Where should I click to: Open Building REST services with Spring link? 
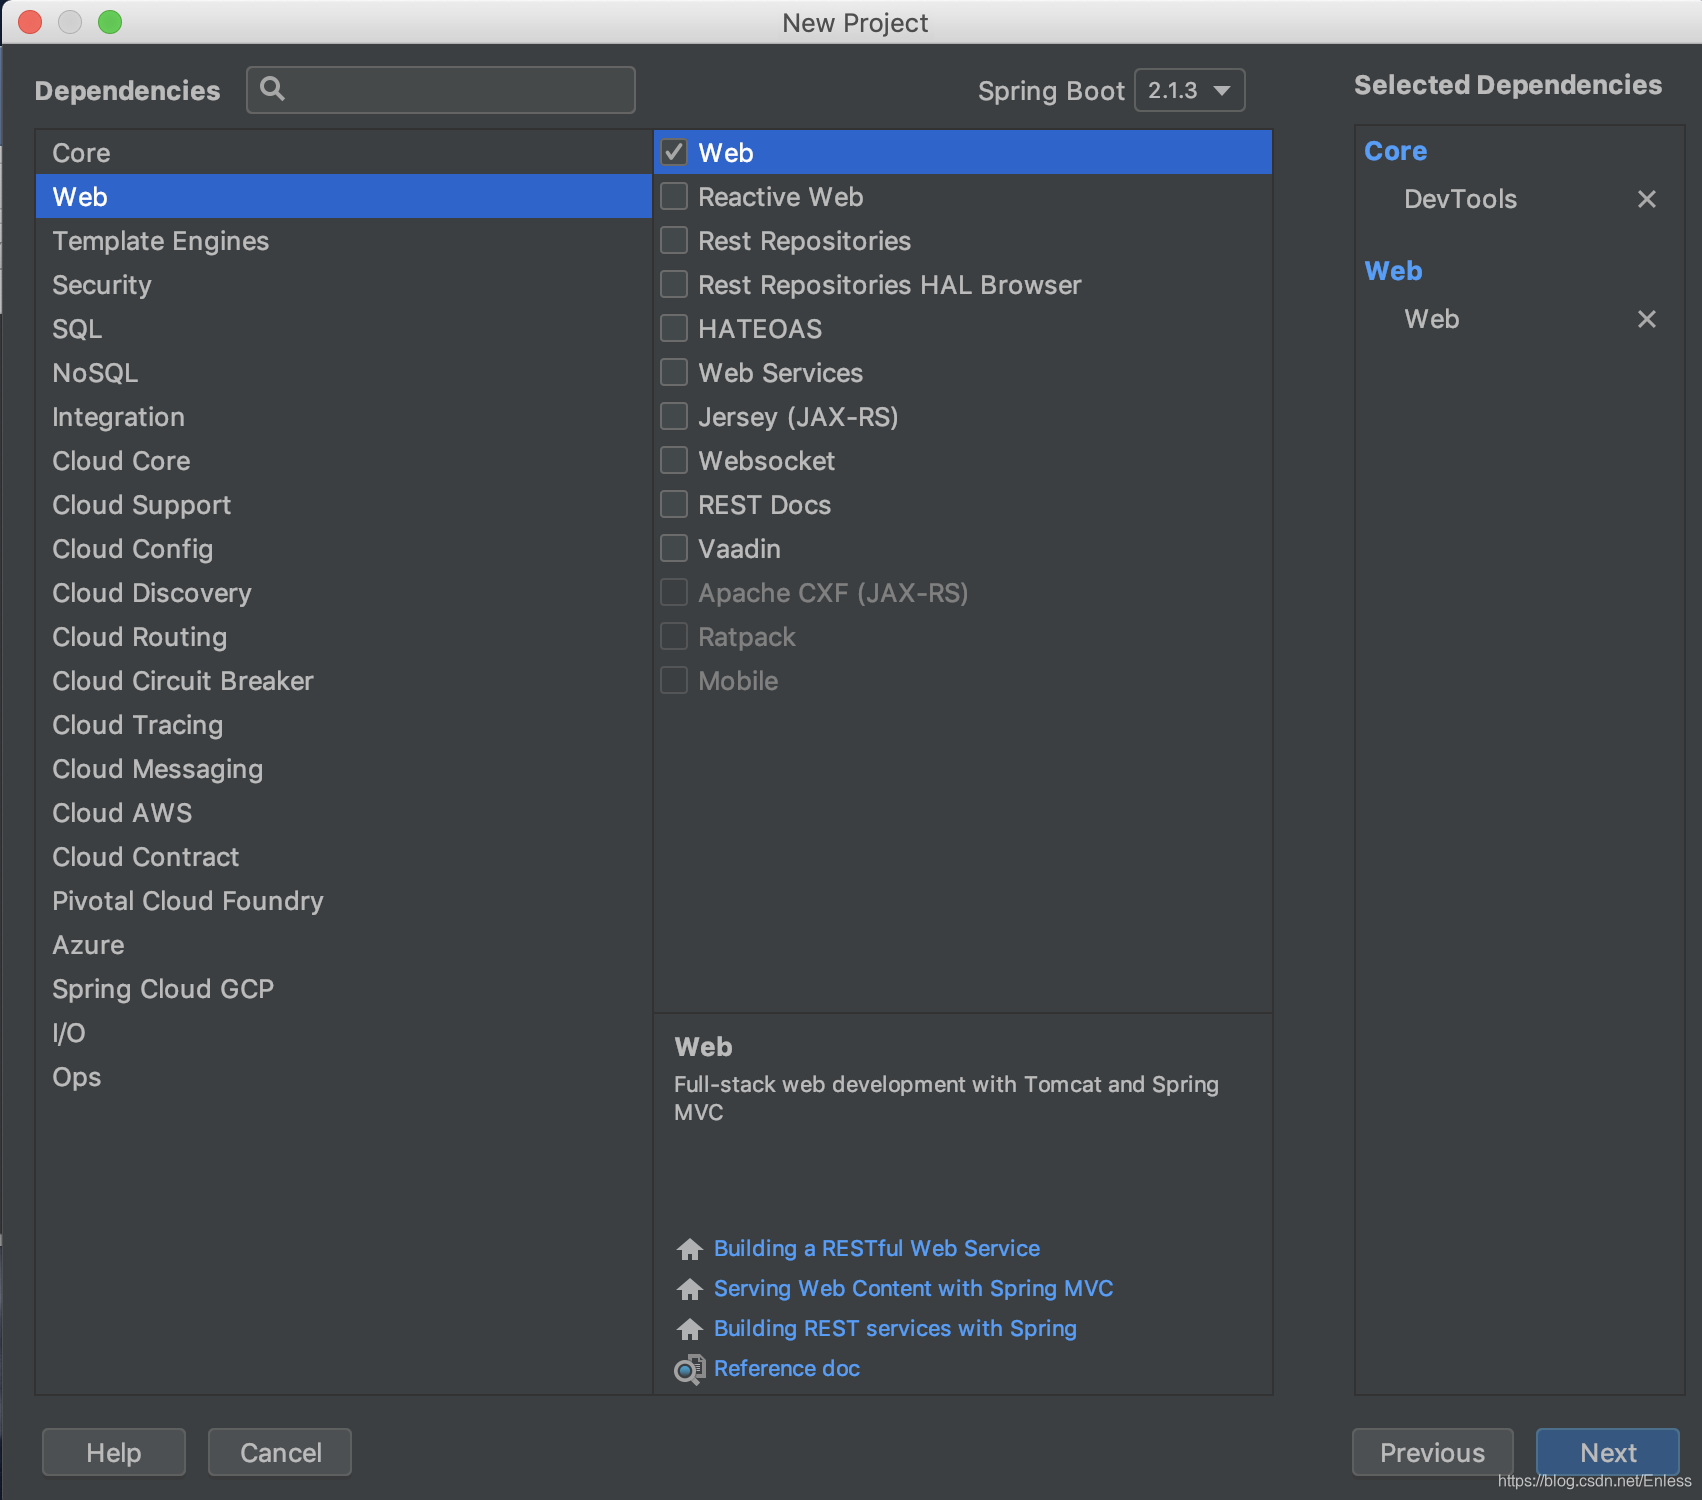(x=895, y=1328)
